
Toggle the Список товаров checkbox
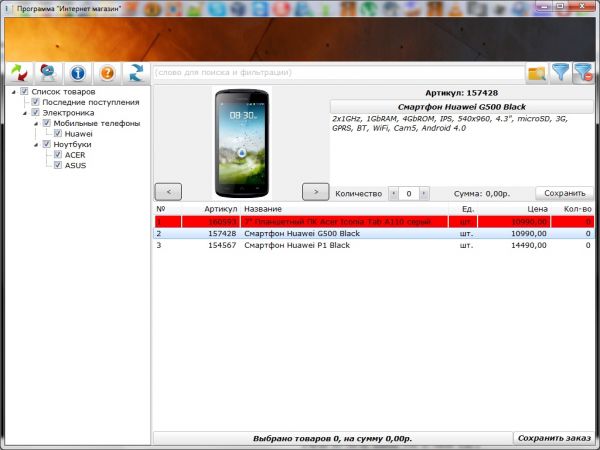point(24,91)
